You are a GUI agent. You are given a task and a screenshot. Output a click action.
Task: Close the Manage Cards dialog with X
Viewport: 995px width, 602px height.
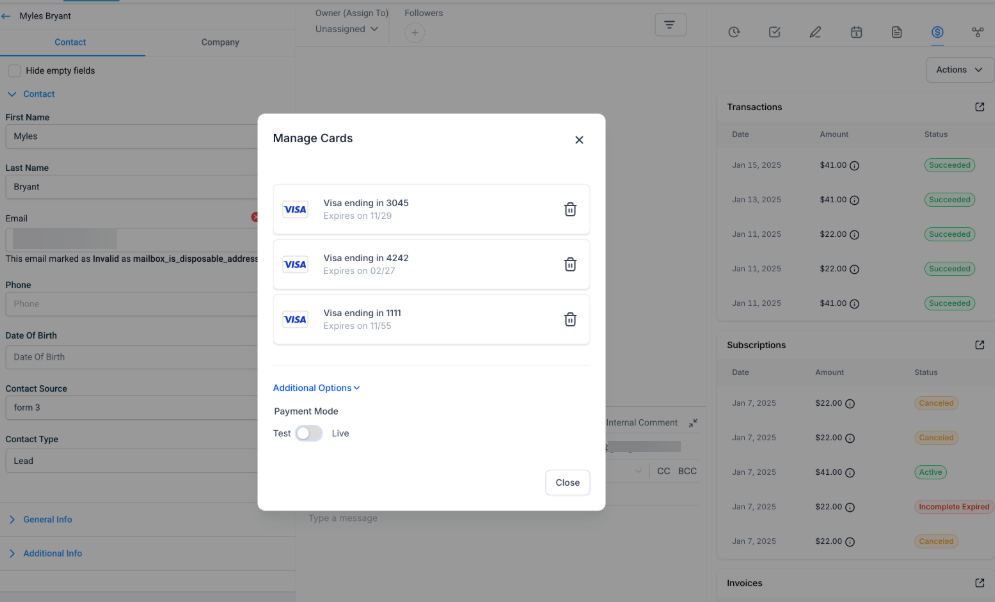coord(579,140)
